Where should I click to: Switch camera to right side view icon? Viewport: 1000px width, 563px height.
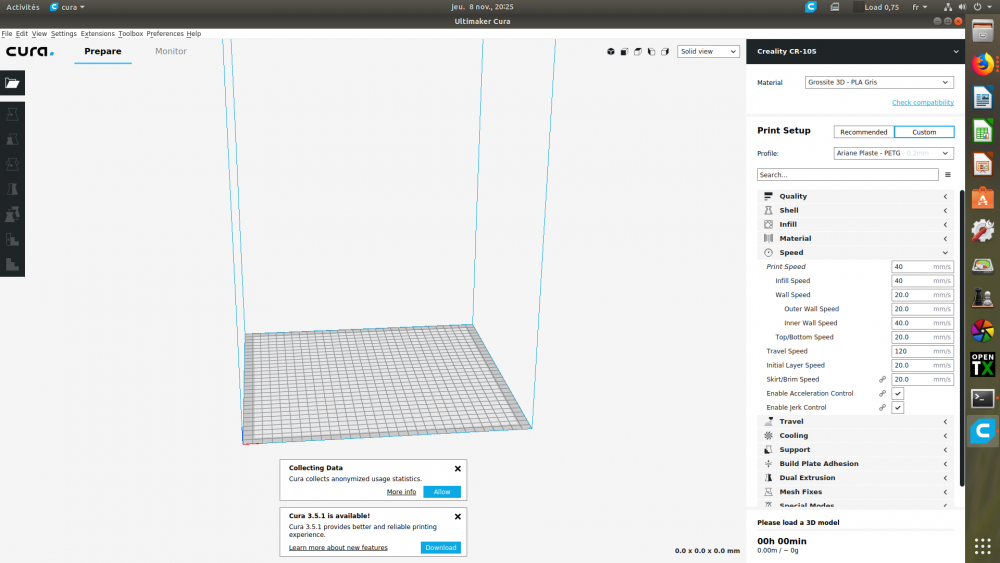click(x=665, y=52)
